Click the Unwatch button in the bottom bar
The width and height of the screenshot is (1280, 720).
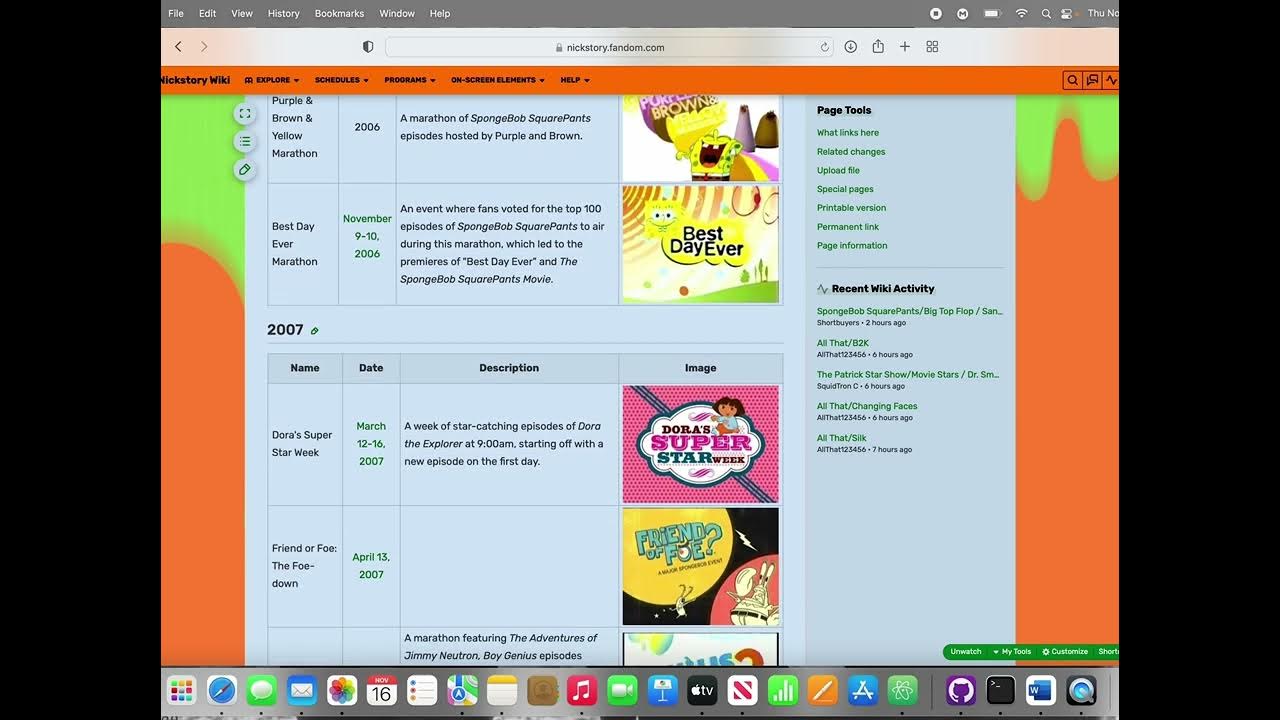pos(966,652)
